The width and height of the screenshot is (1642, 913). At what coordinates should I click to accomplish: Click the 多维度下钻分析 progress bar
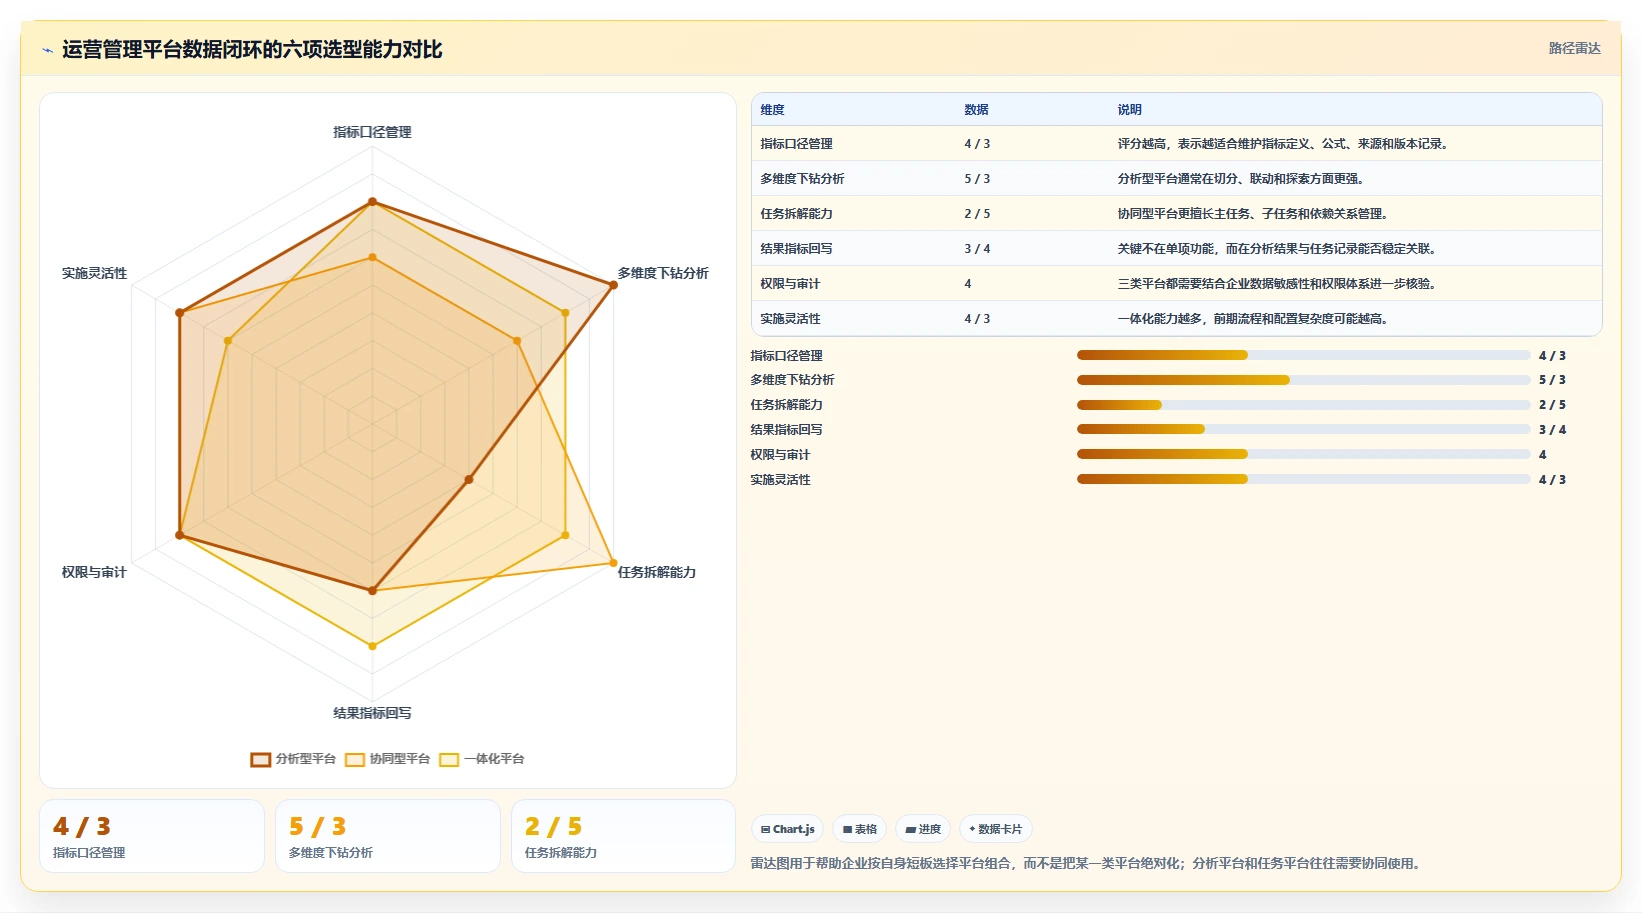[x=1303, y=380]
